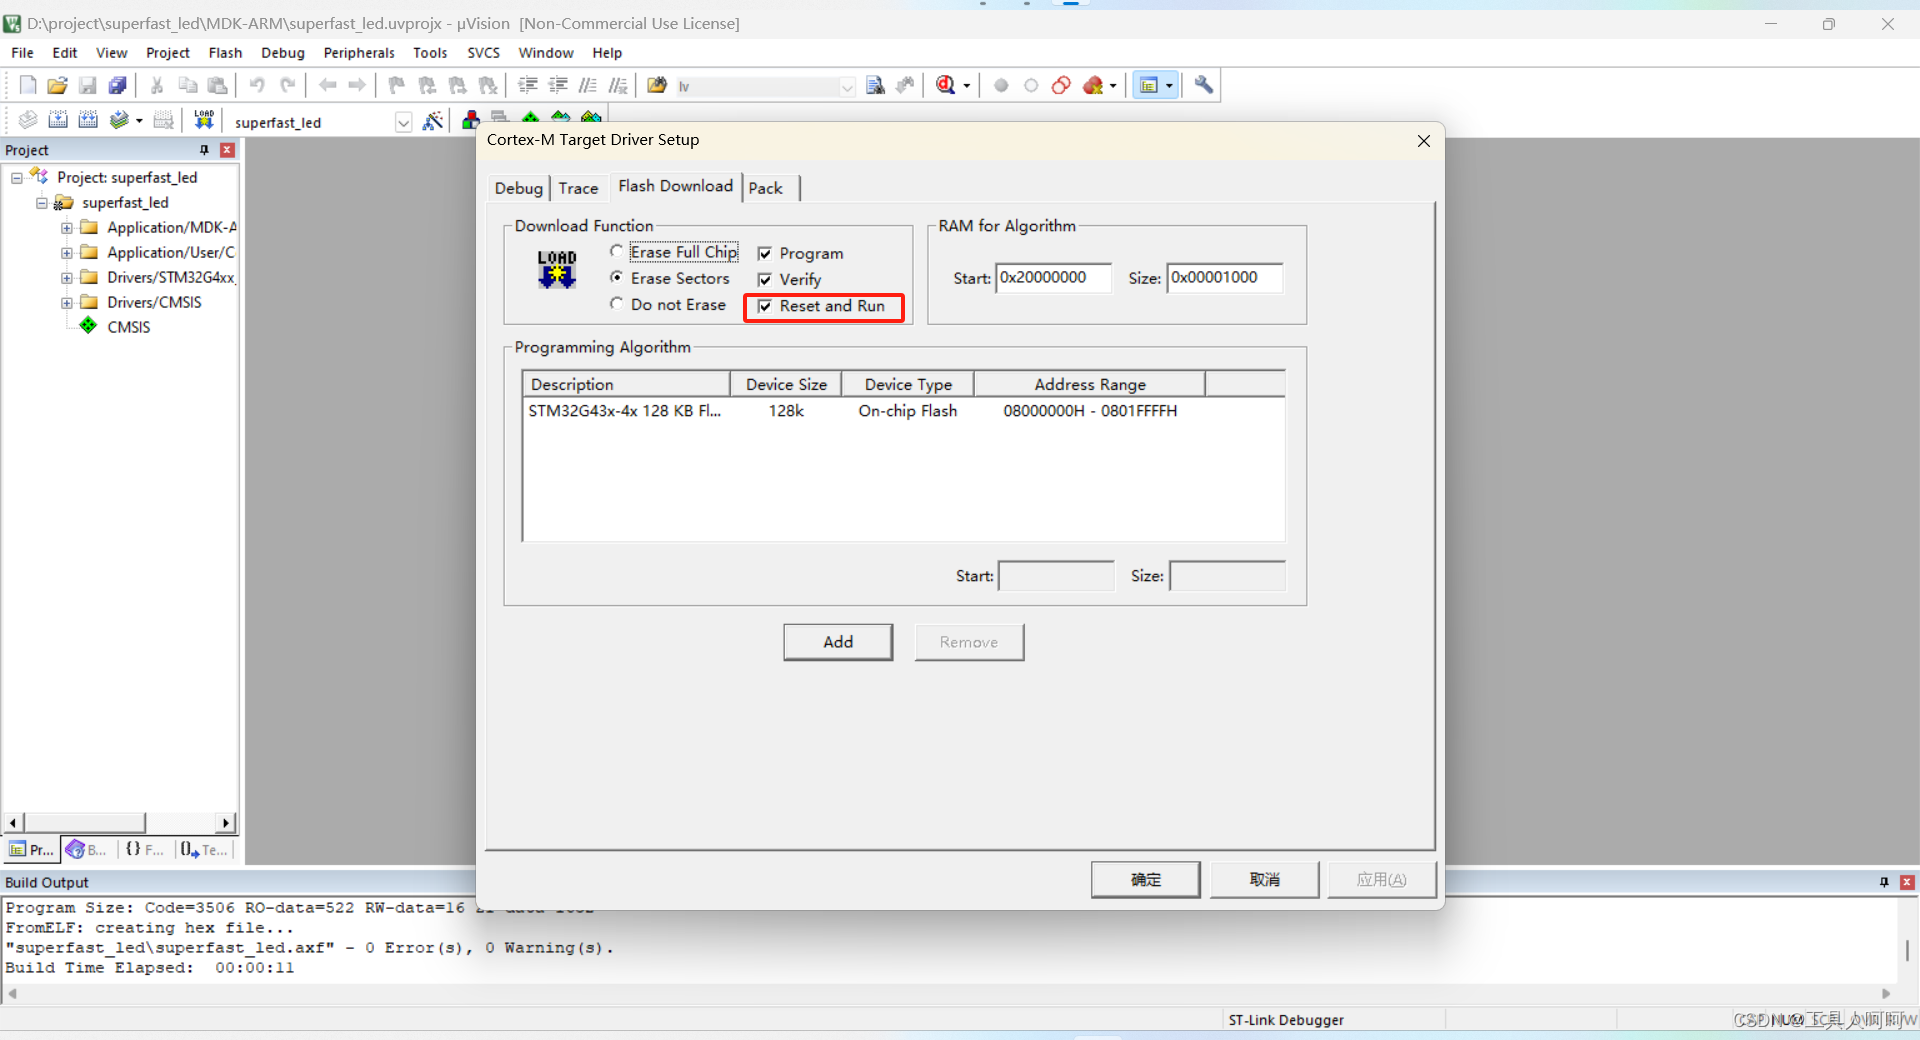Viewport: 1920px width, 1040px height.
Task: Select the STM32G43x-4x 128 KB Flash algorithm row
Action: click(x=903, y=411)
